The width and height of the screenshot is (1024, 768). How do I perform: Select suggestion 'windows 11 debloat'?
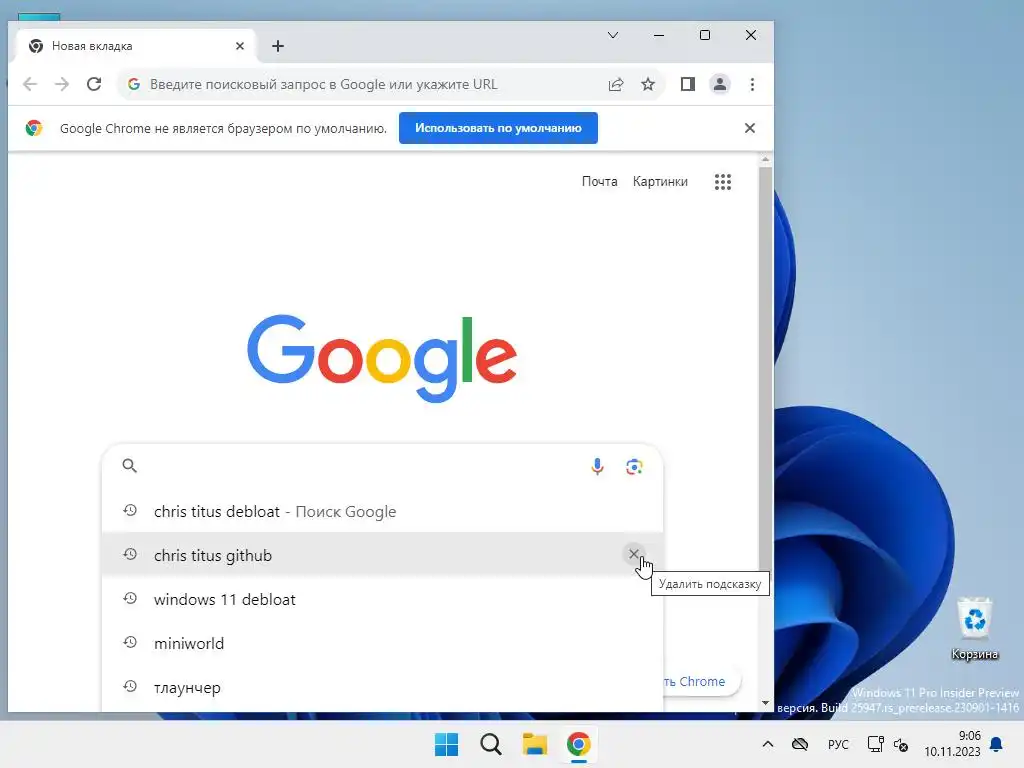(x=382, y=600)
